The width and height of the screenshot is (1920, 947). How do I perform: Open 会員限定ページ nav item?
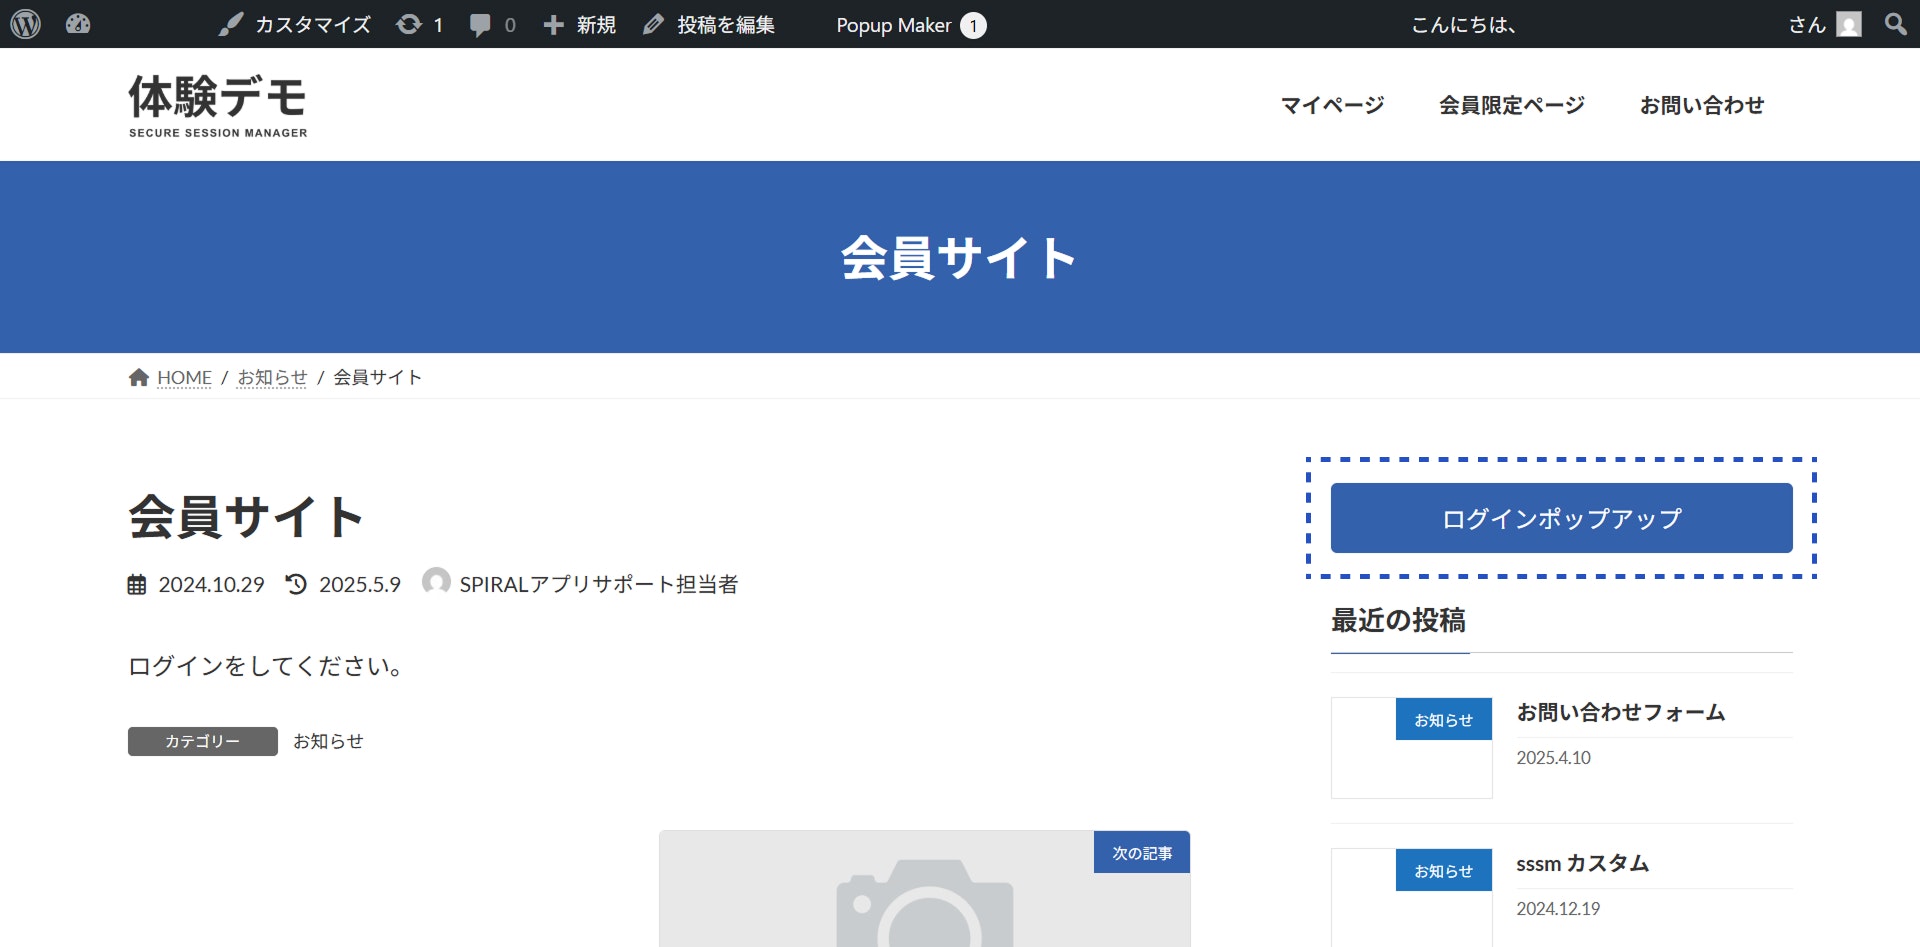pos(1512,105)
